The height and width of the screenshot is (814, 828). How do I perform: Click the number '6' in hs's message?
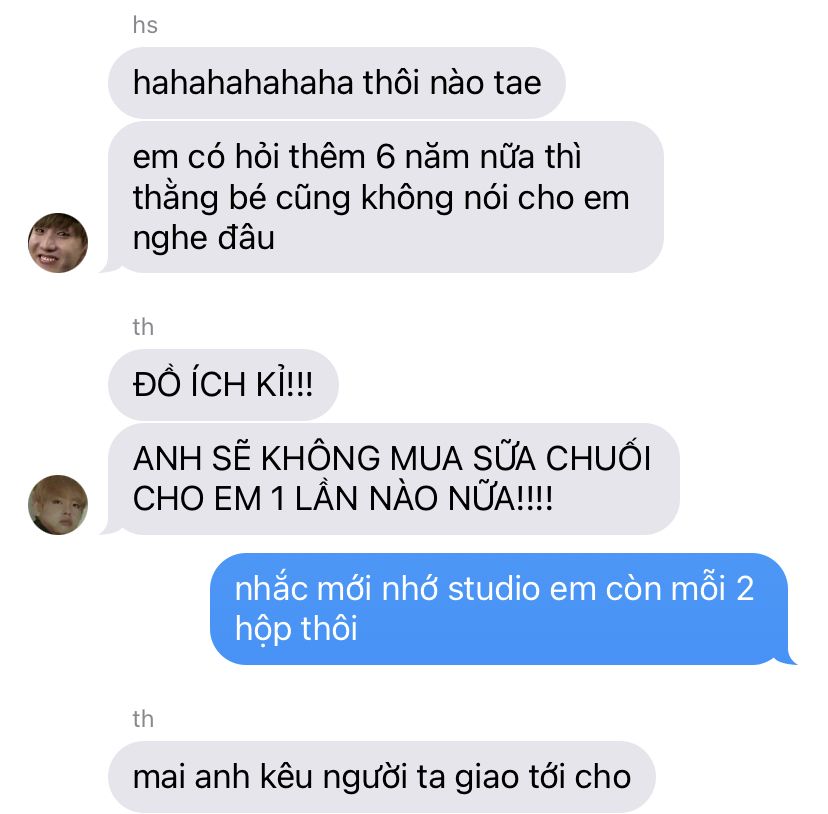click(385, 157)
